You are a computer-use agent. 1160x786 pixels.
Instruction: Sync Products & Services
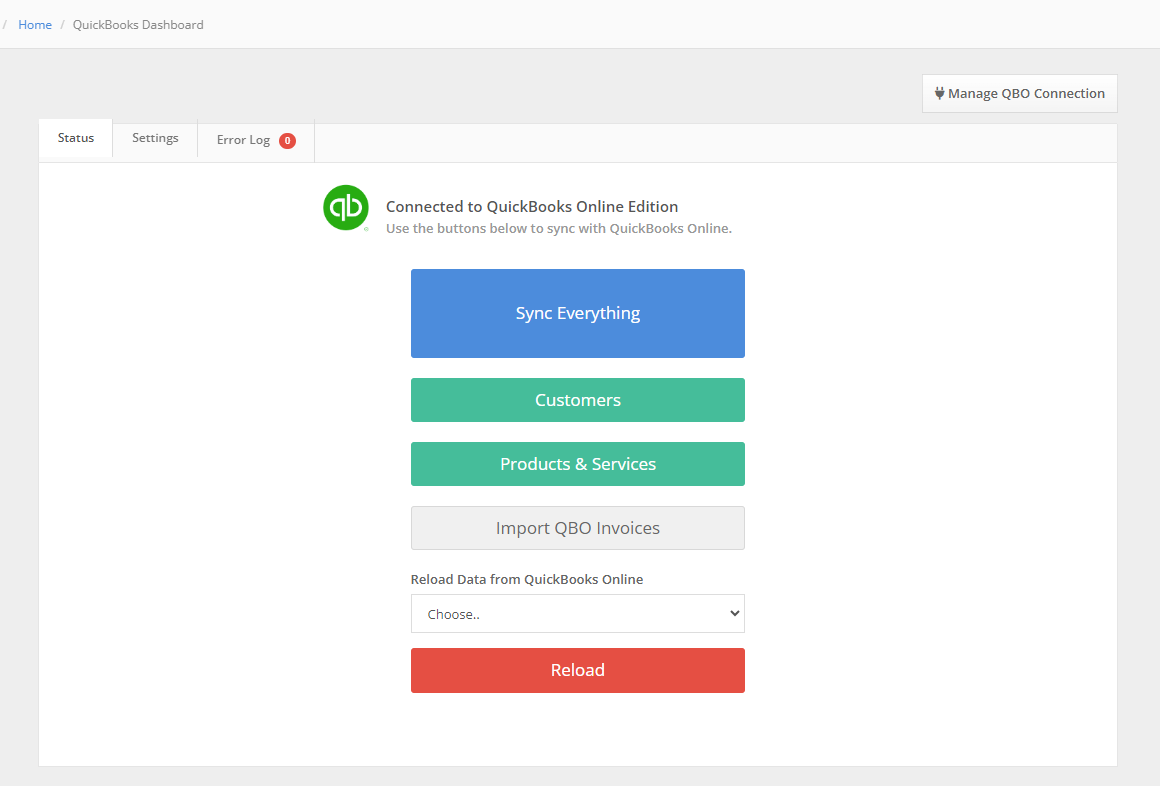pyautogui.click(x=578, y=464)
